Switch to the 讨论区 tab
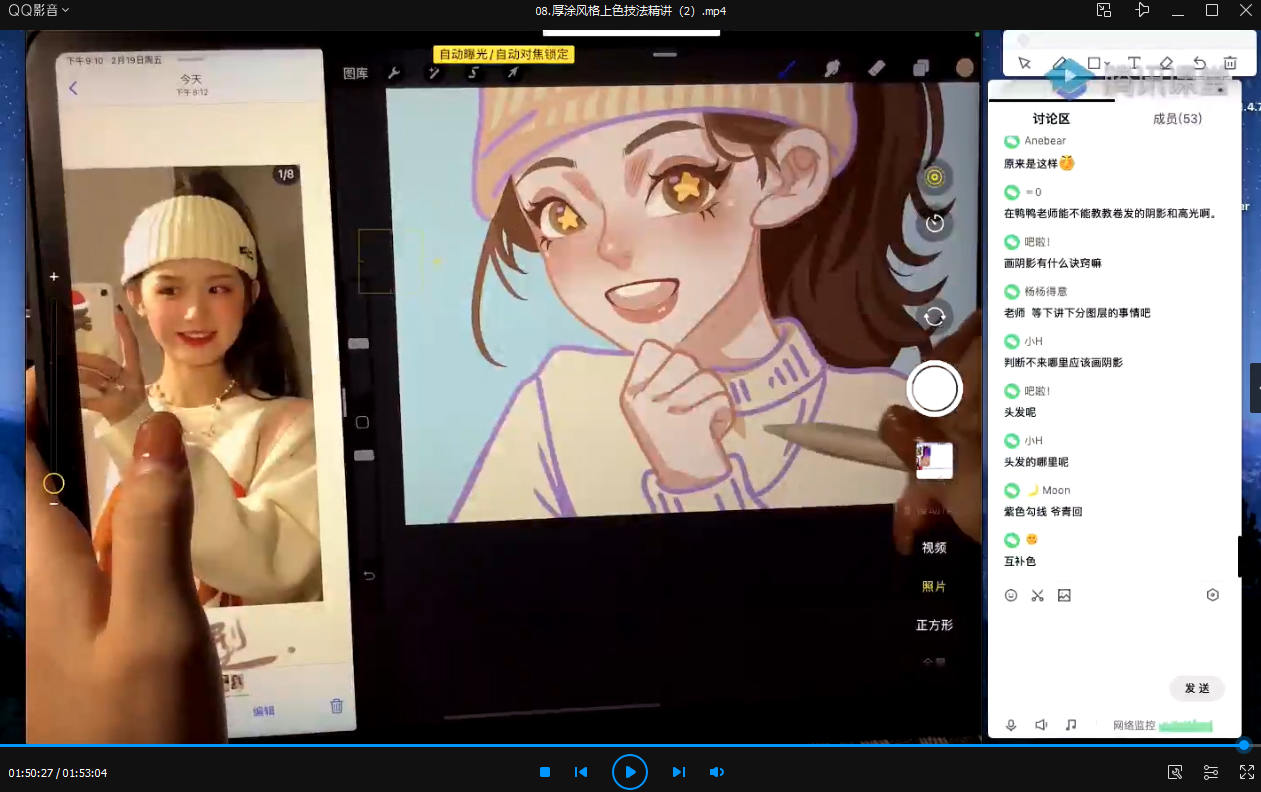This screenshot has width=1261, height=792. point(1051,119)
